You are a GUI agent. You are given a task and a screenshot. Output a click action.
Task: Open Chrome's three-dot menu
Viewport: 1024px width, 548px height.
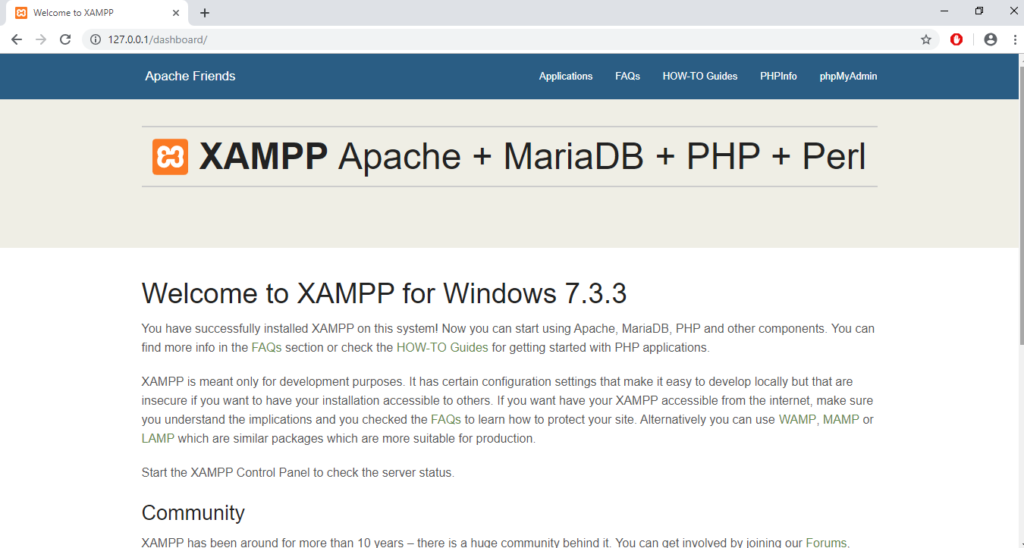pyautogui.click(x=1015, y=40)
